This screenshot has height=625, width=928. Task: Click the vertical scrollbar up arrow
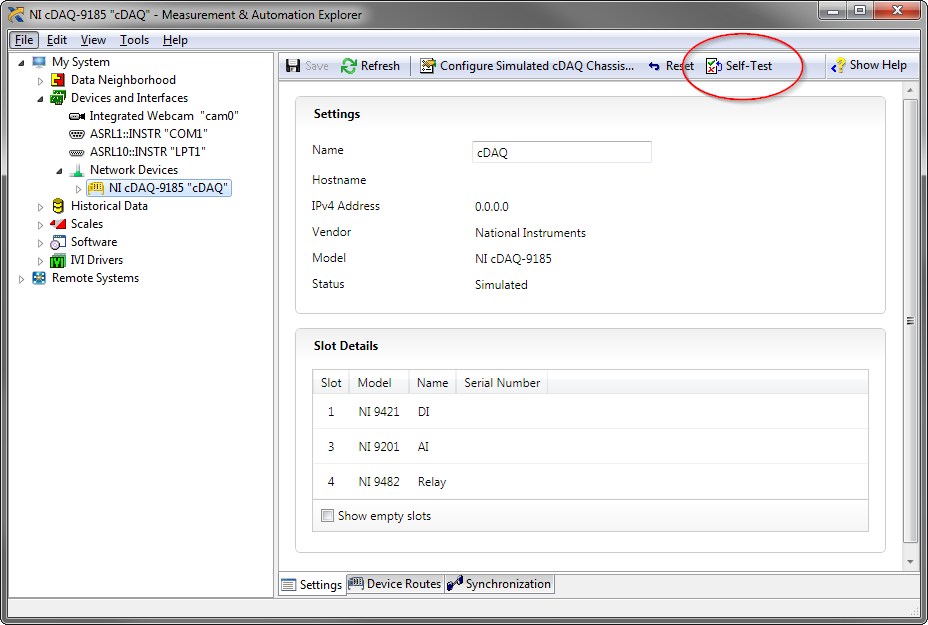[910, 90]
